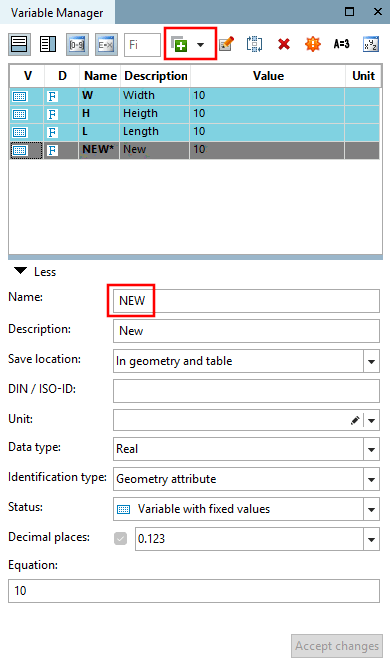Select the Variable Manager tab title
This screenshot has height=663, width=390.
[57, 13]
